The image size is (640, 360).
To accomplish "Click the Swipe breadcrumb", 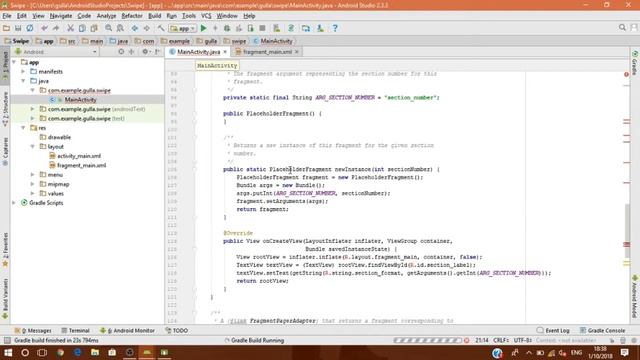I will pos(17,41).
